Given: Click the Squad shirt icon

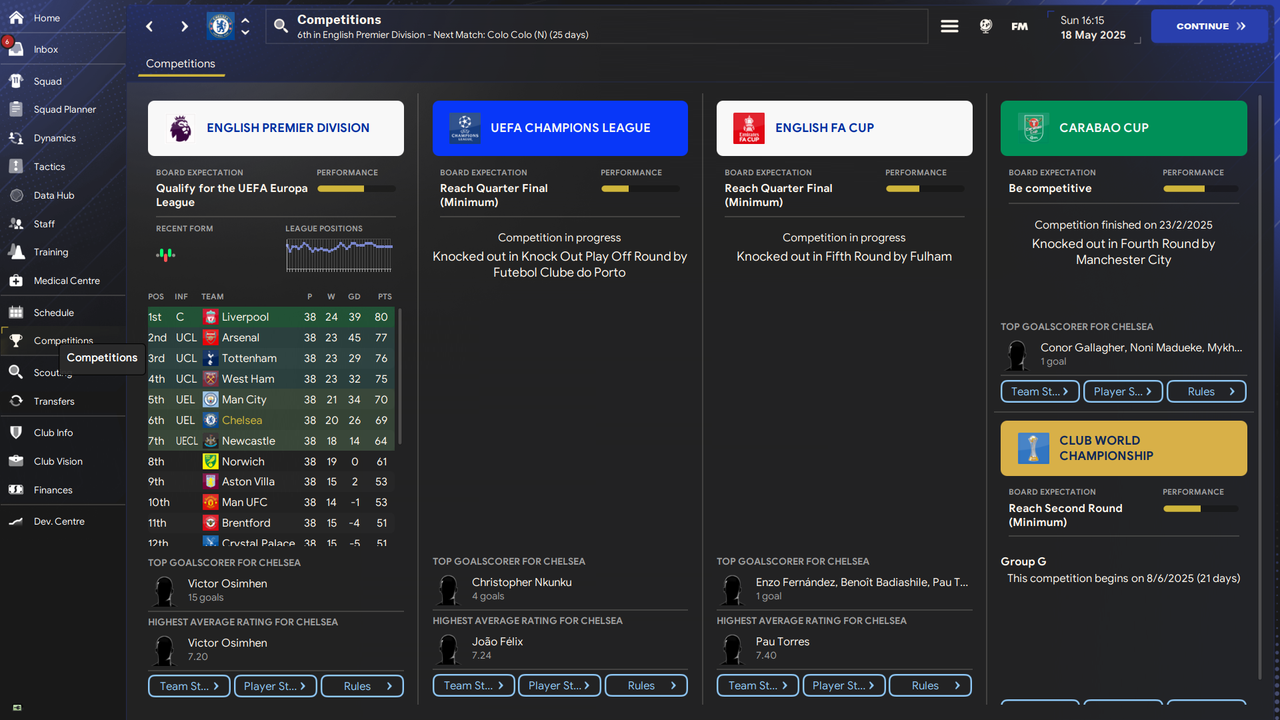Looking at the screenshot, I should click(x=16, y=81).
